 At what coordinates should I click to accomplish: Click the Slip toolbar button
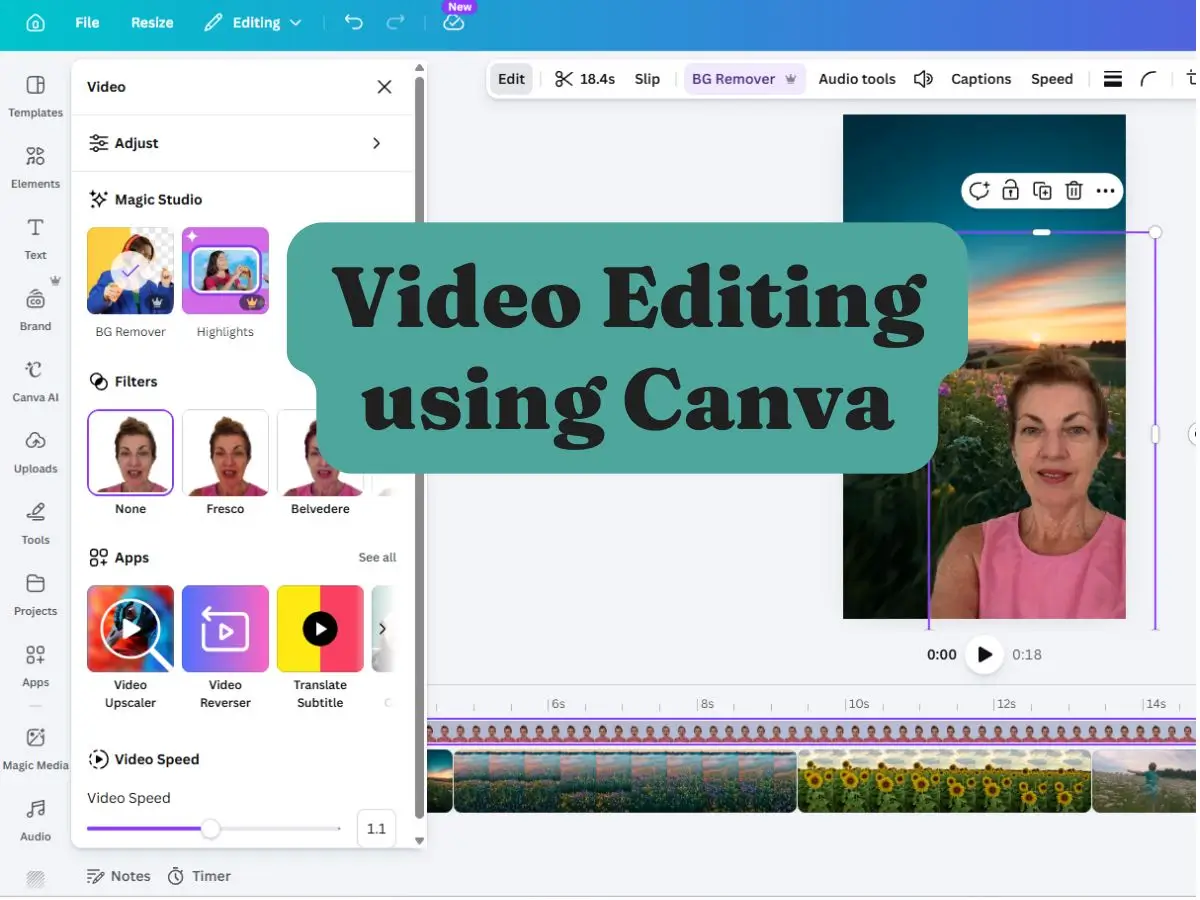(x=647, y=79)
